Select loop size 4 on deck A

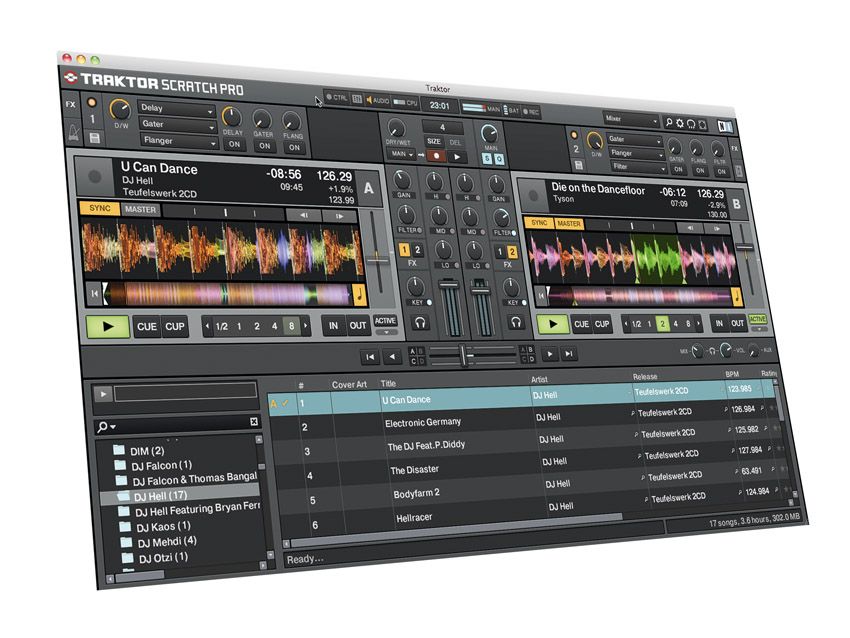[x=274, y=326]
